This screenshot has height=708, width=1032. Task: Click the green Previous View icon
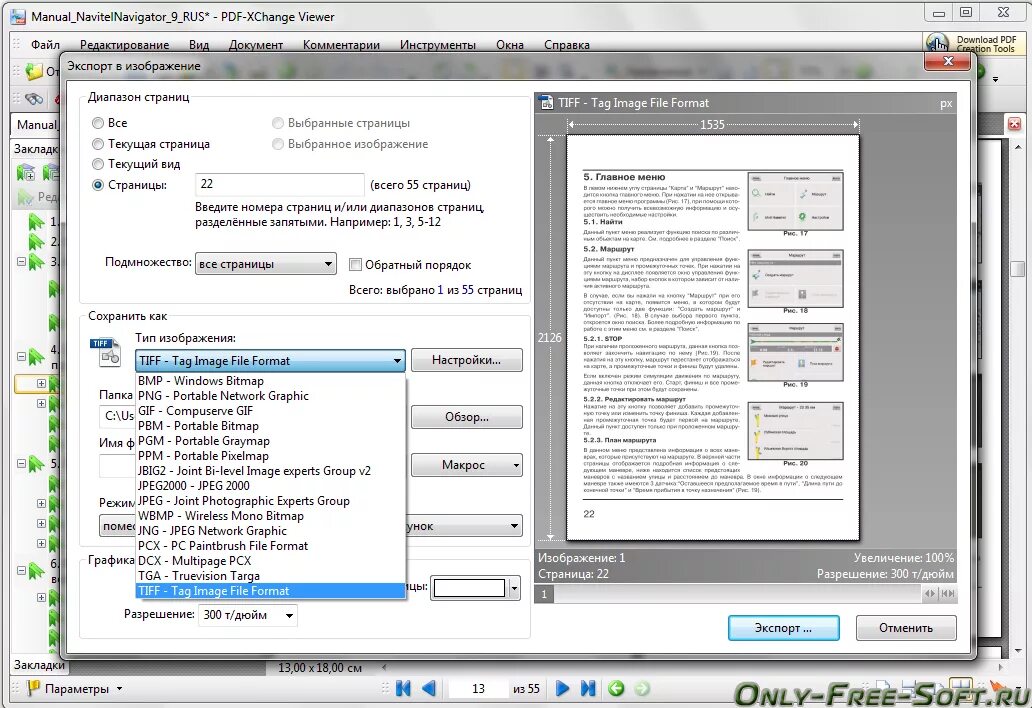tap(616, 688)
